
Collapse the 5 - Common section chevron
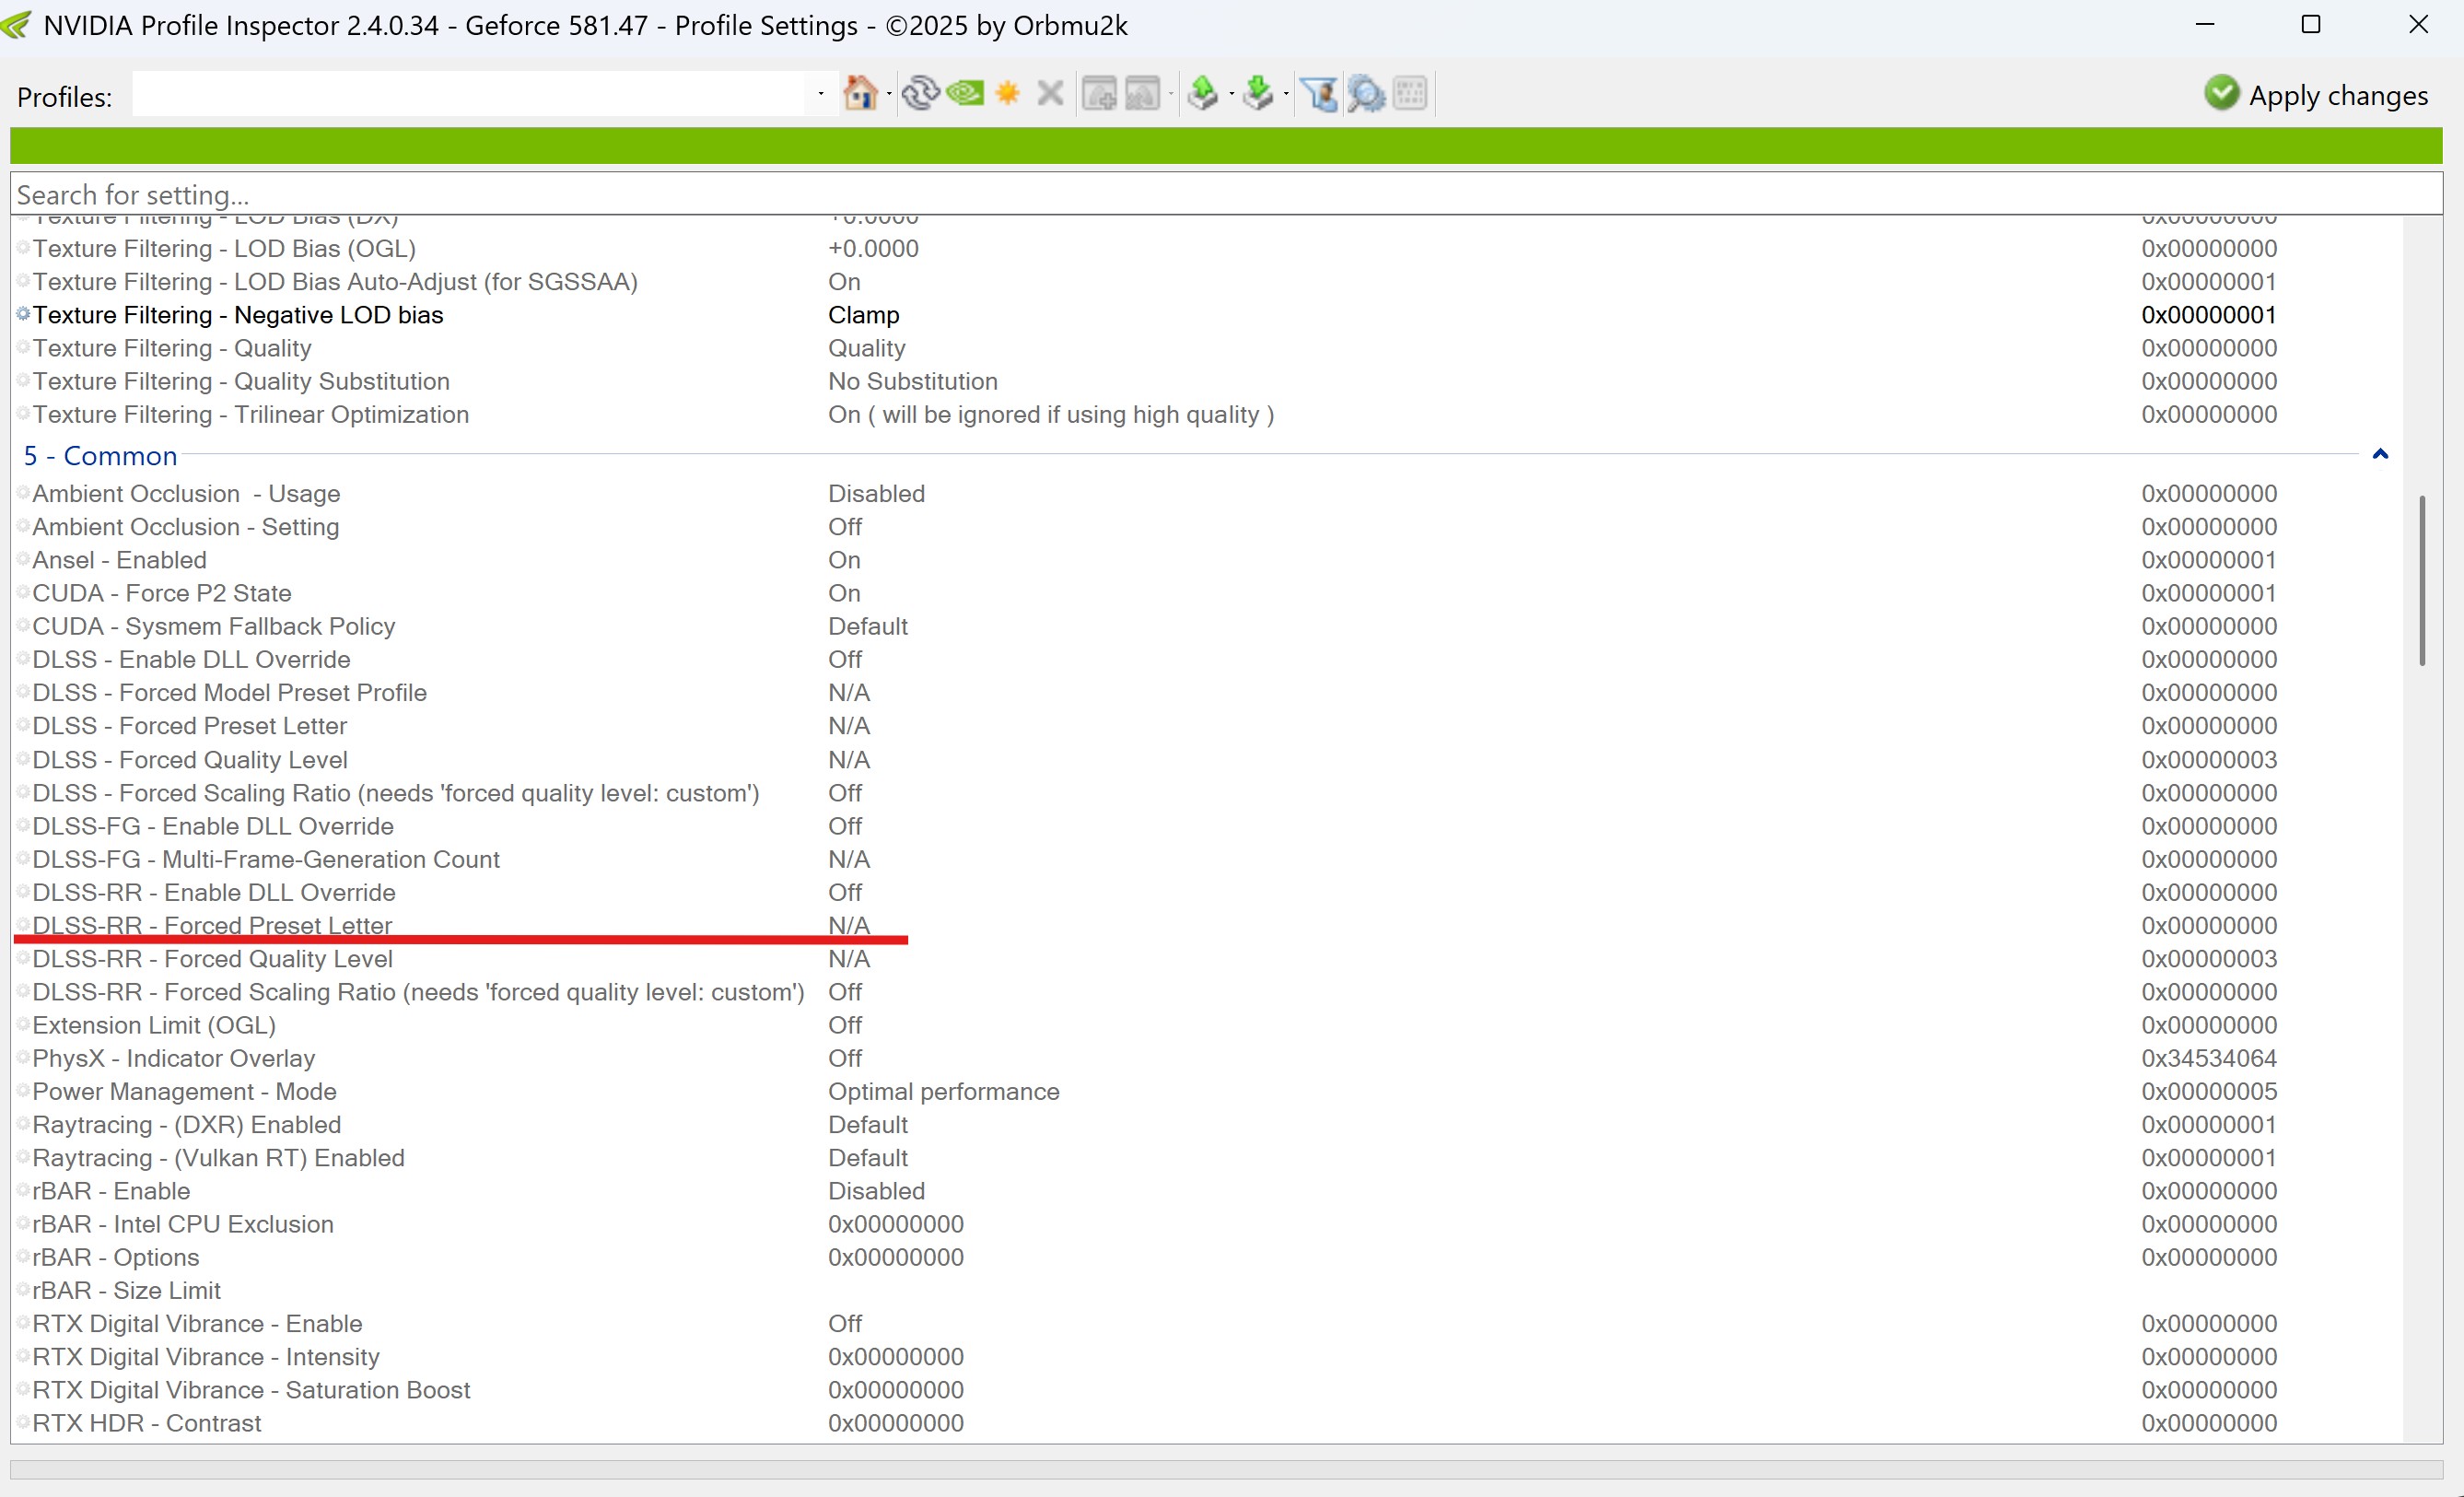[2380, 454]
